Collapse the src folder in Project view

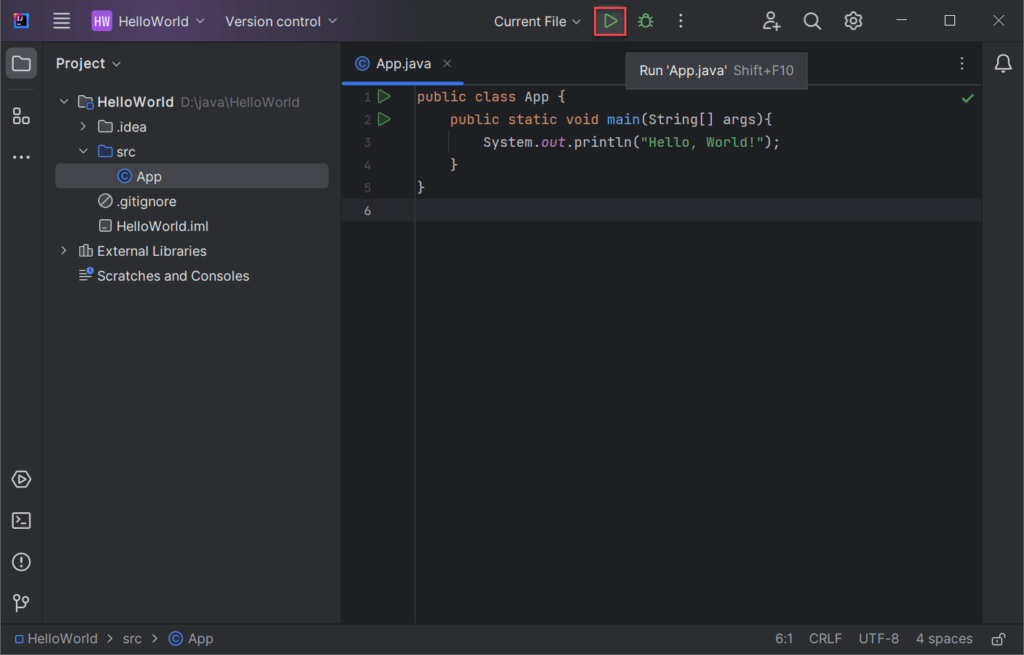(x=84, y=151)
